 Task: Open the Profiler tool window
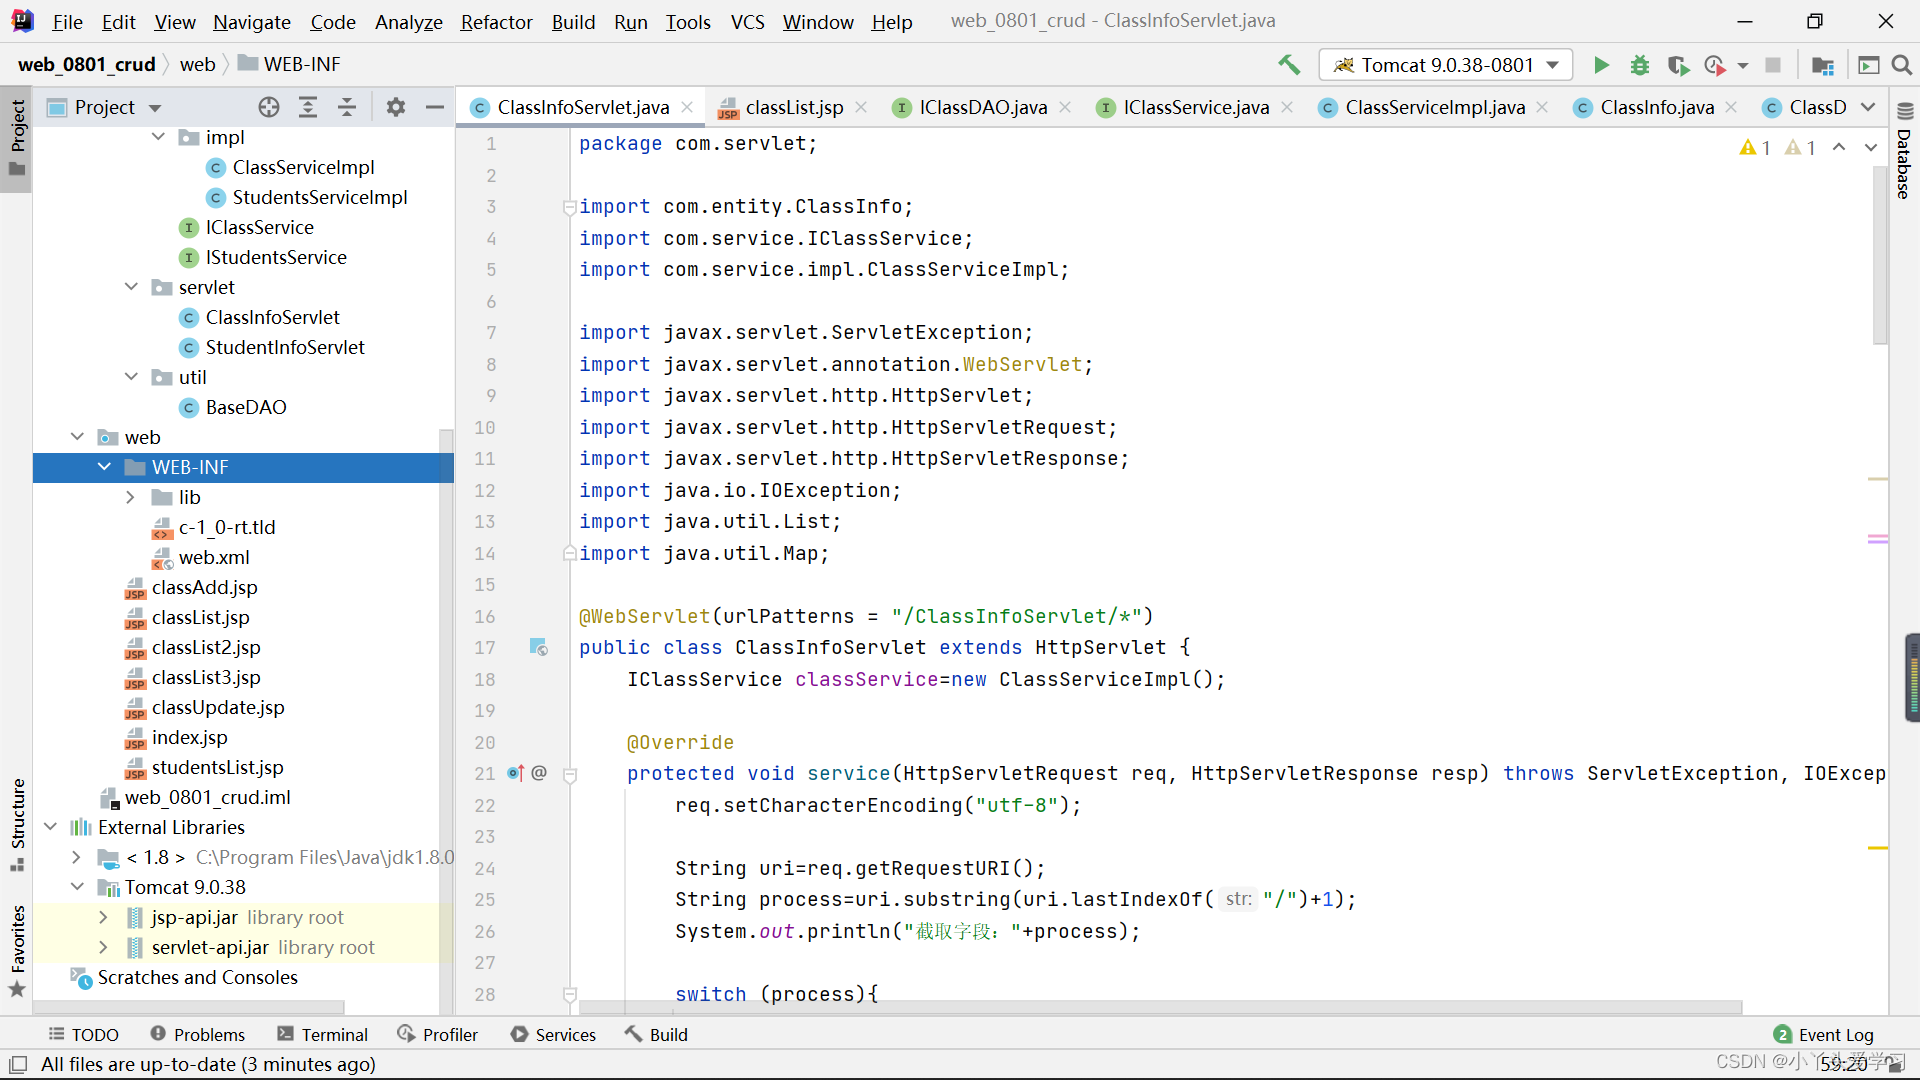(x=438, y=1034)
